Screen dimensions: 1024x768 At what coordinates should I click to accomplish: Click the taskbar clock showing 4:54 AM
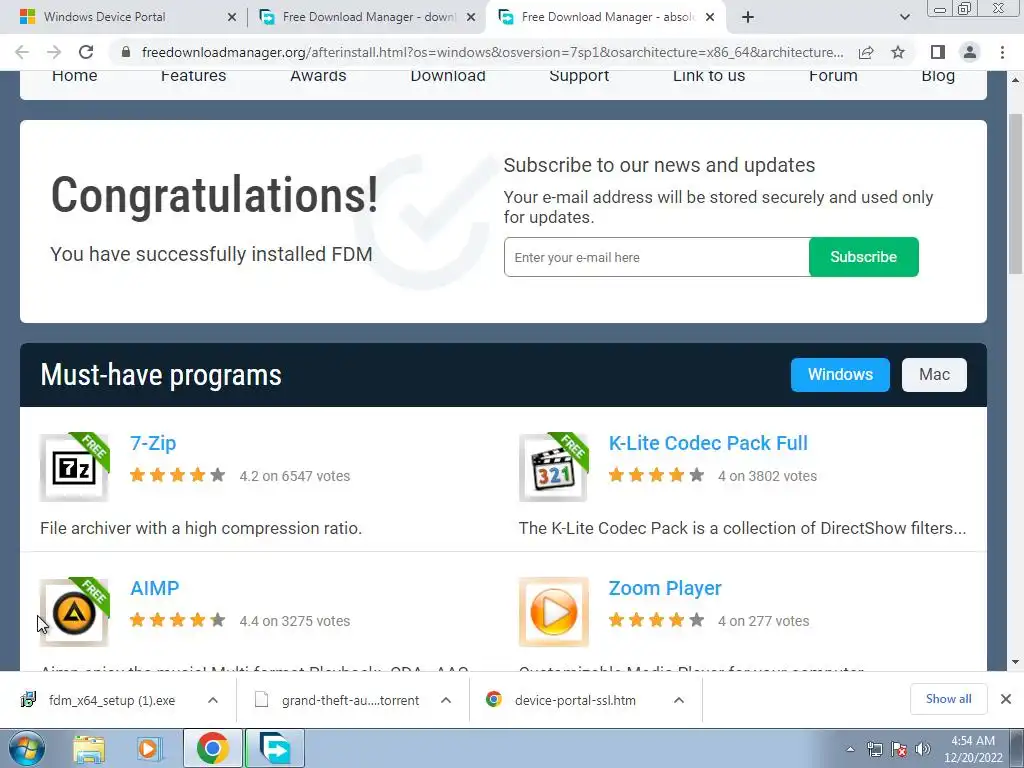click(x=973, y=749)
